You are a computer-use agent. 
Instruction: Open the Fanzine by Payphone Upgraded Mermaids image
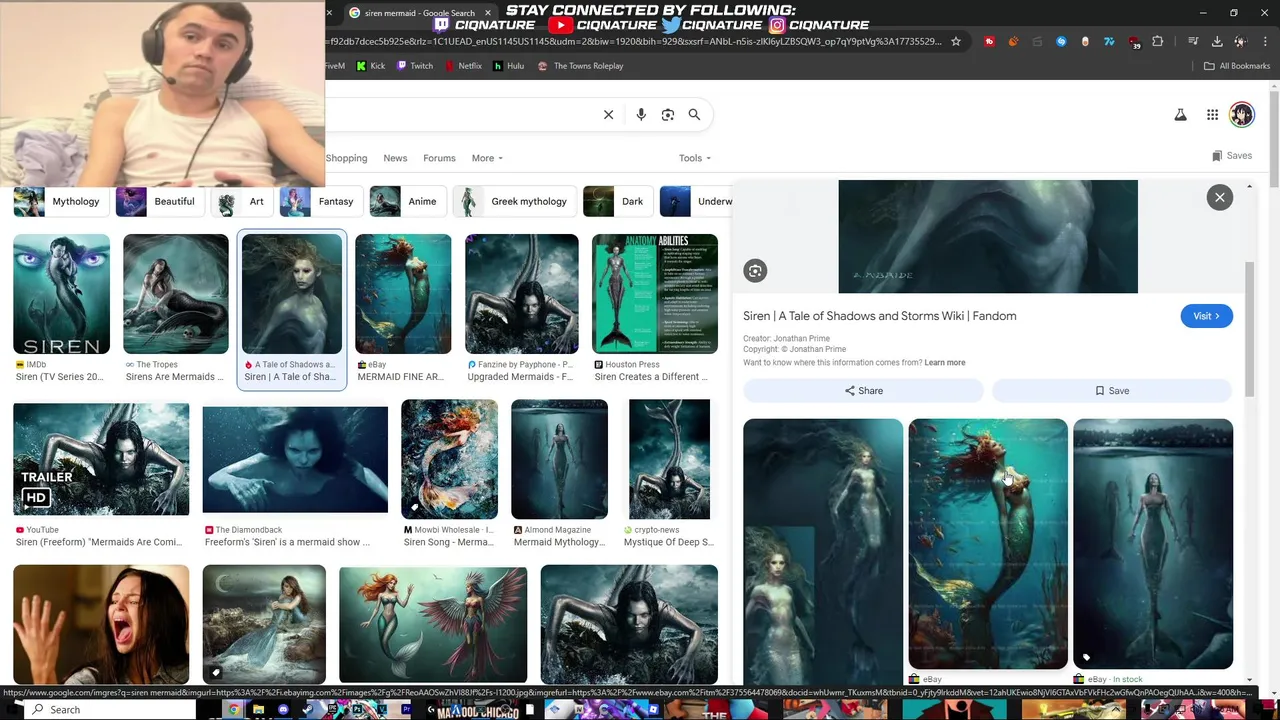521,294
